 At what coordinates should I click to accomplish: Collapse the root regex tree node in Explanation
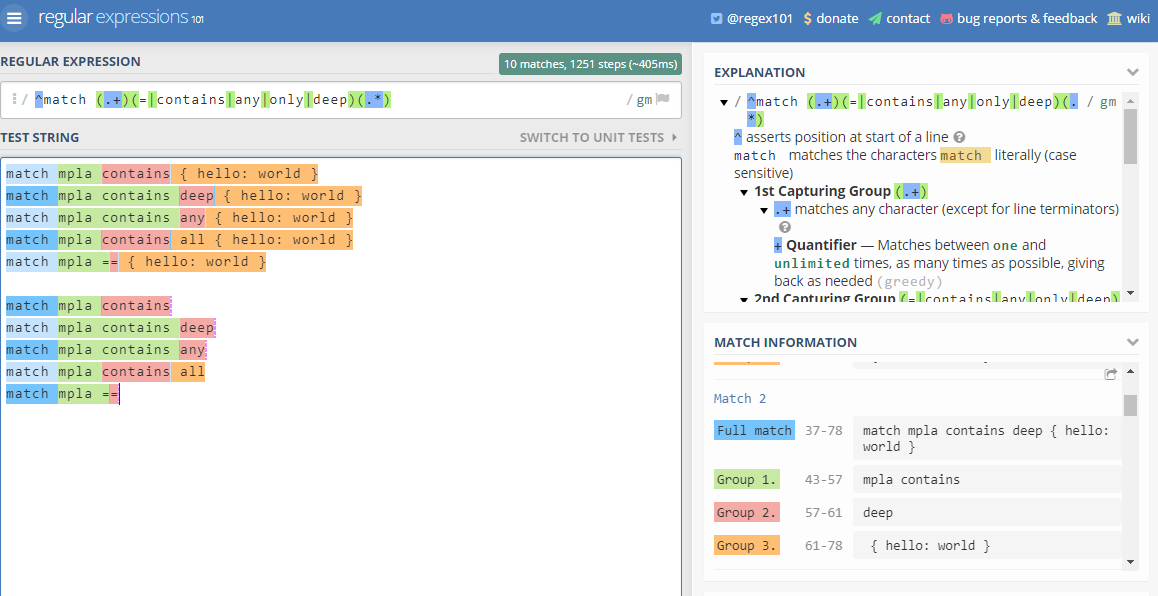pos(724,102)
